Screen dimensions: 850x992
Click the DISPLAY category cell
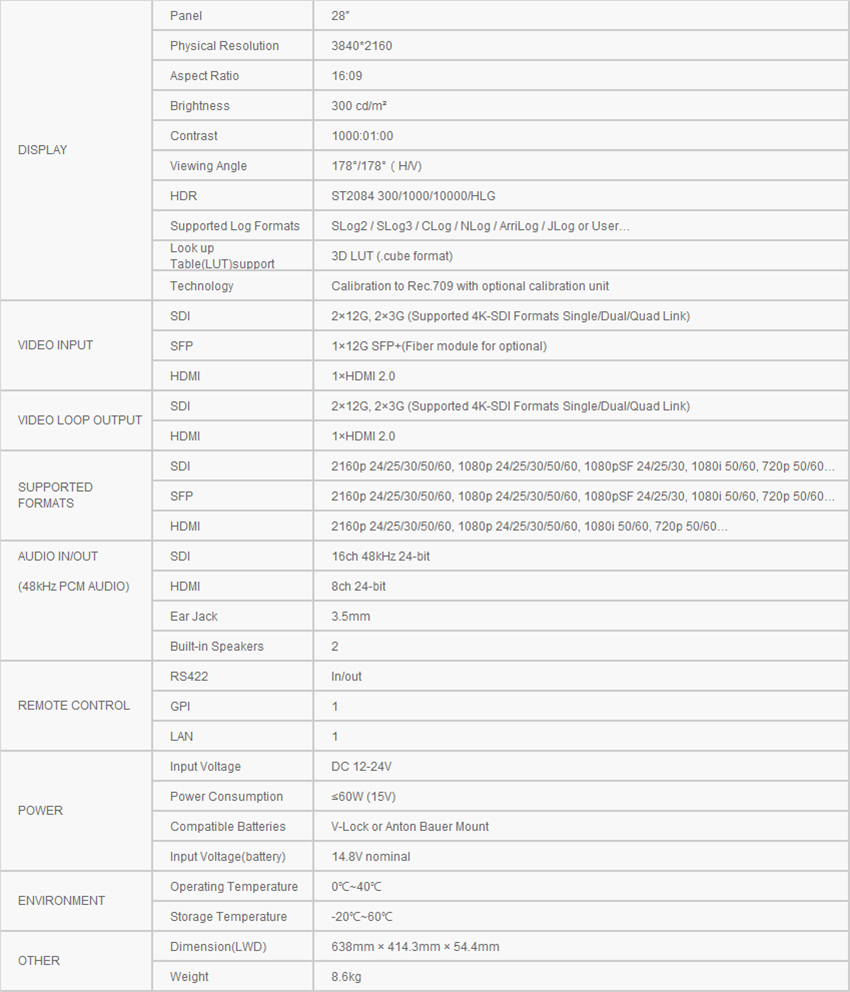[76, 150]
